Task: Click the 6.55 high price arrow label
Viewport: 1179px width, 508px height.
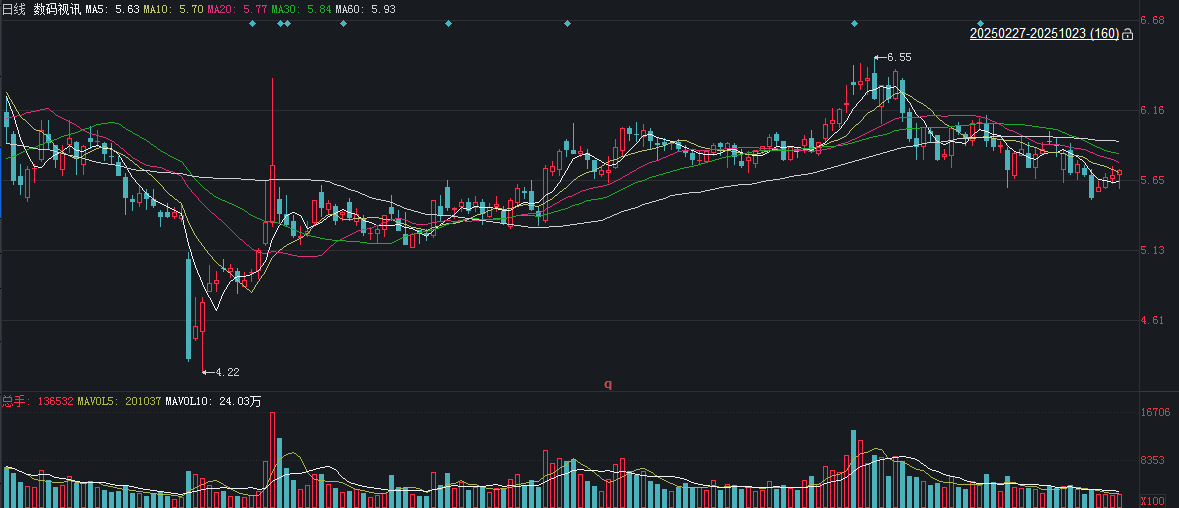Action: (897, 57)
